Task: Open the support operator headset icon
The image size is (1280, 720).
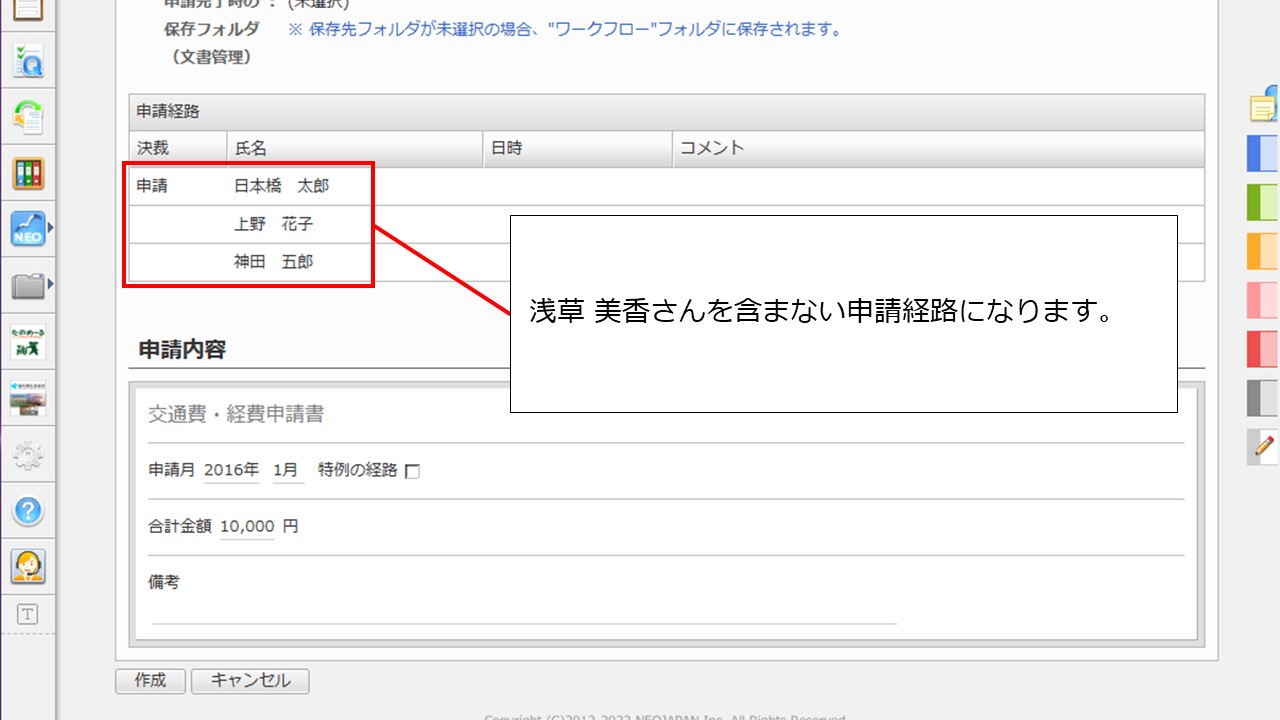Action: (x=28, y=567)
